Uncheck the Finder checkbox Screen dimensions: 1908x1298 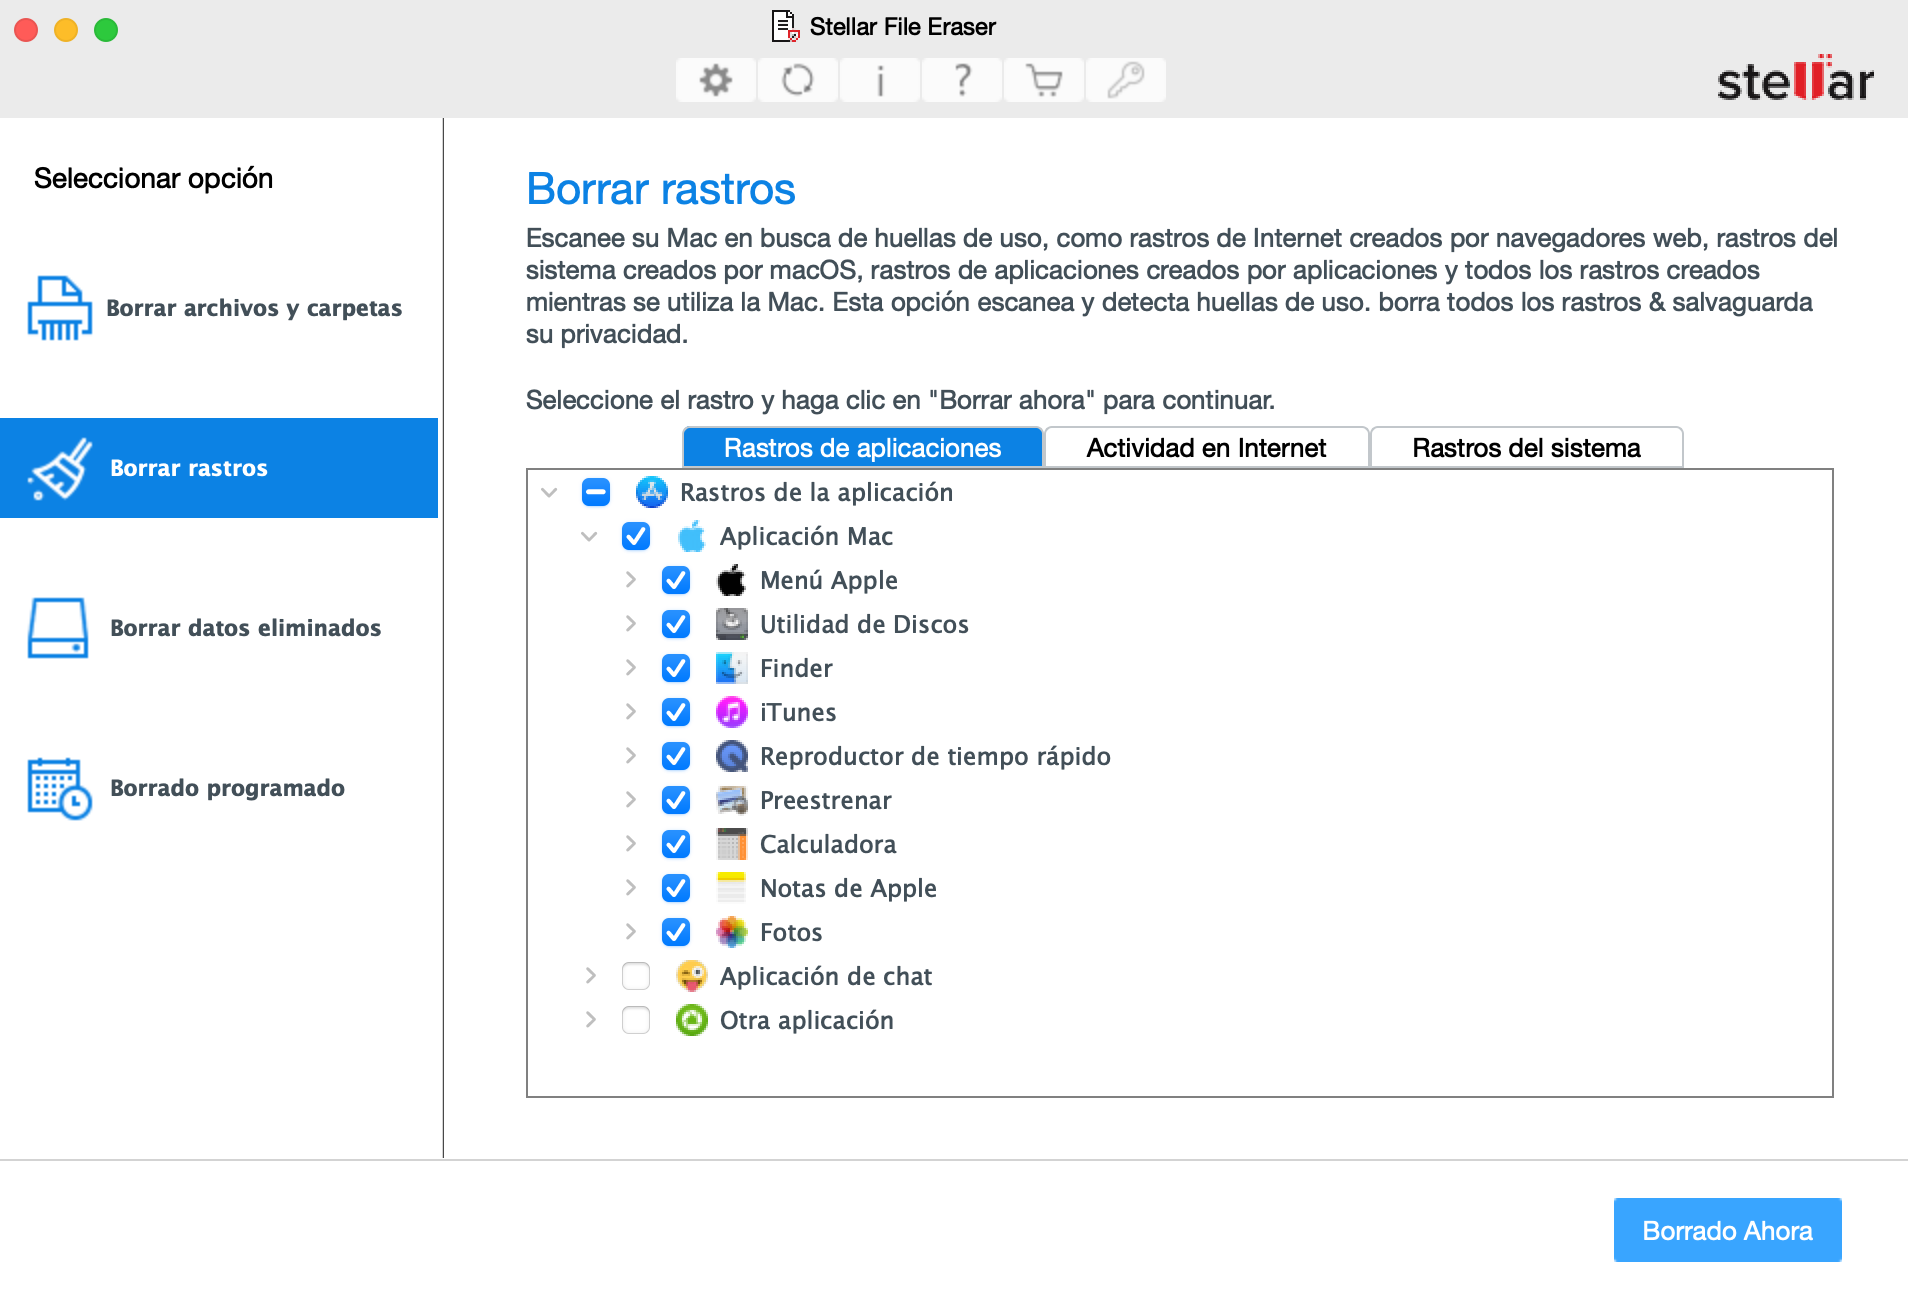[676, 668]
